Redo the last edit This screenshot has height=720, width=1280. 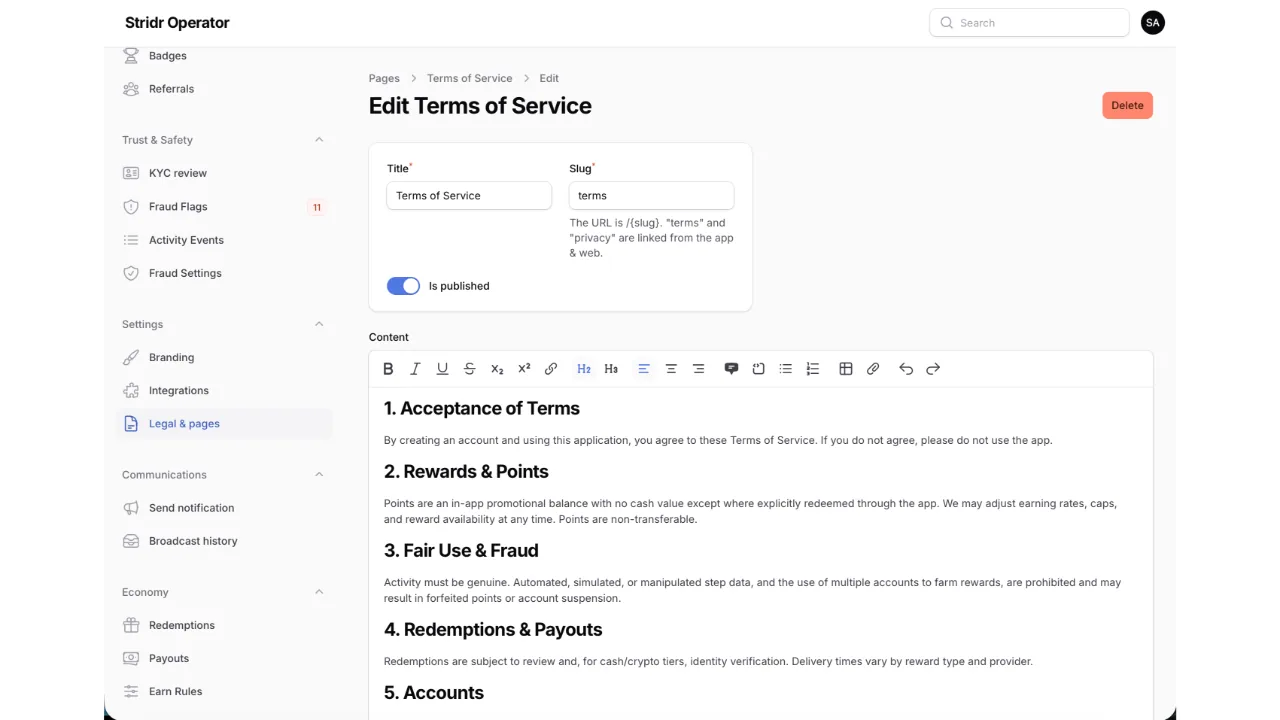coord(933,369)
